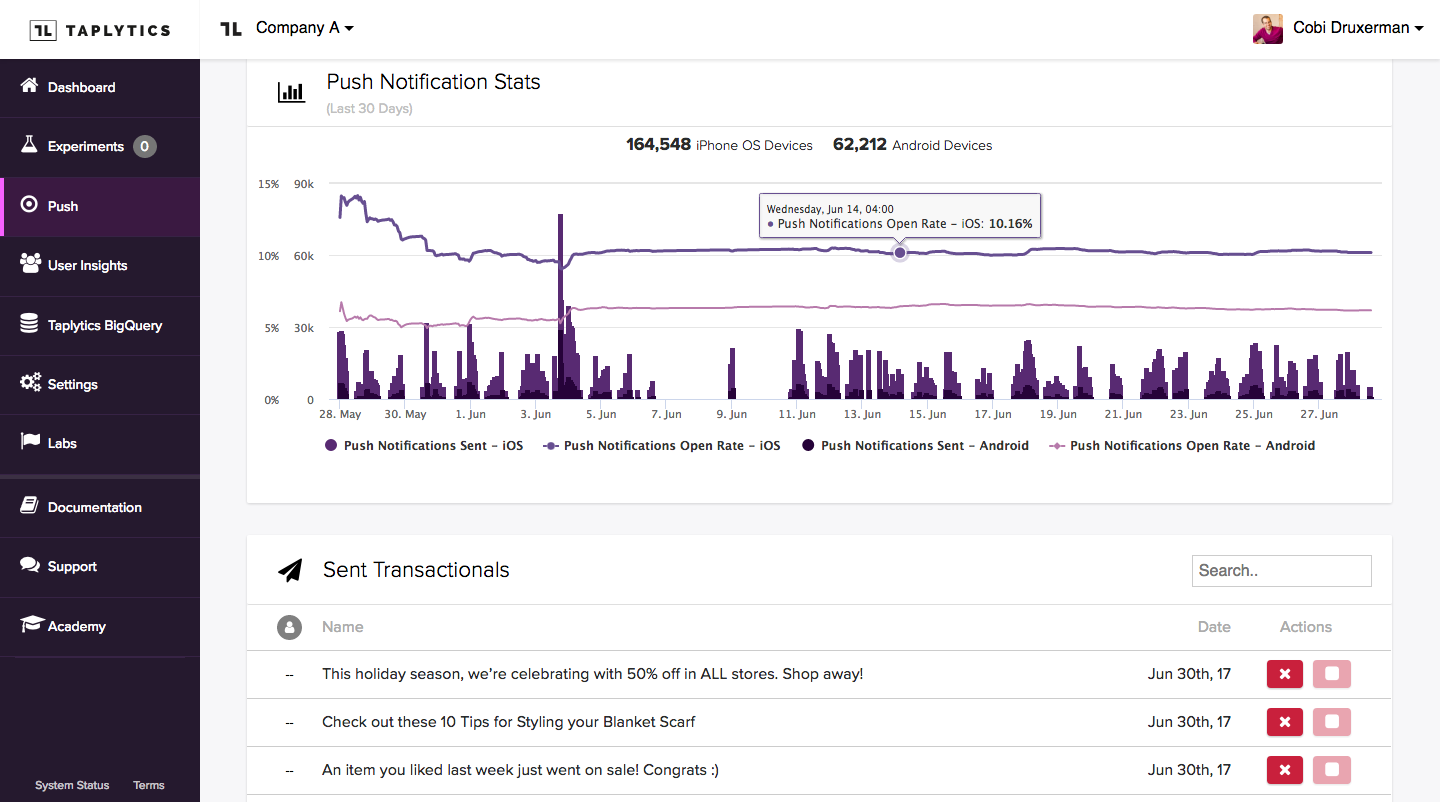Screen dimensions: 1440x802
Task: Expand the Company A dropdown
Action: pos(304,28)
